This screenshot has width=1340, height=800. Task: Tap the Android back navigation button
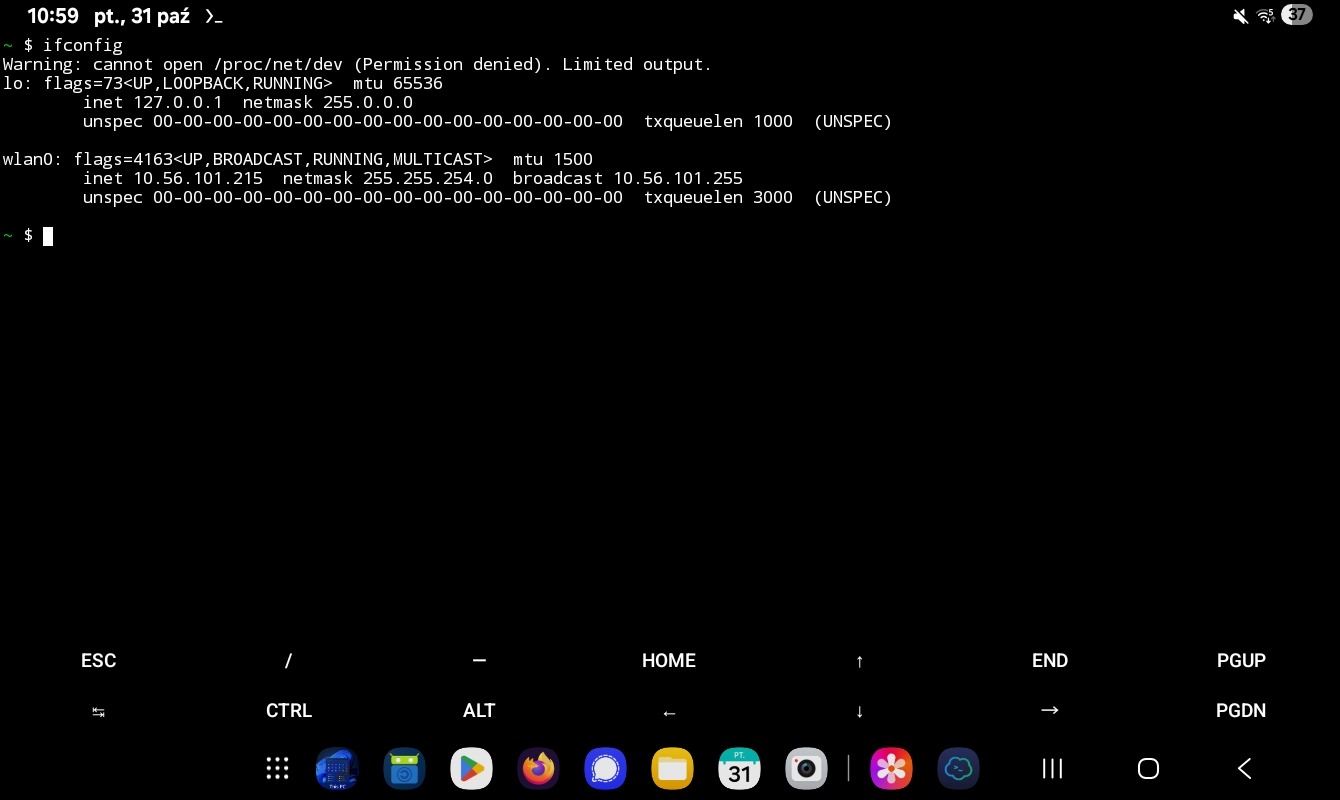tap(1244, 768)
